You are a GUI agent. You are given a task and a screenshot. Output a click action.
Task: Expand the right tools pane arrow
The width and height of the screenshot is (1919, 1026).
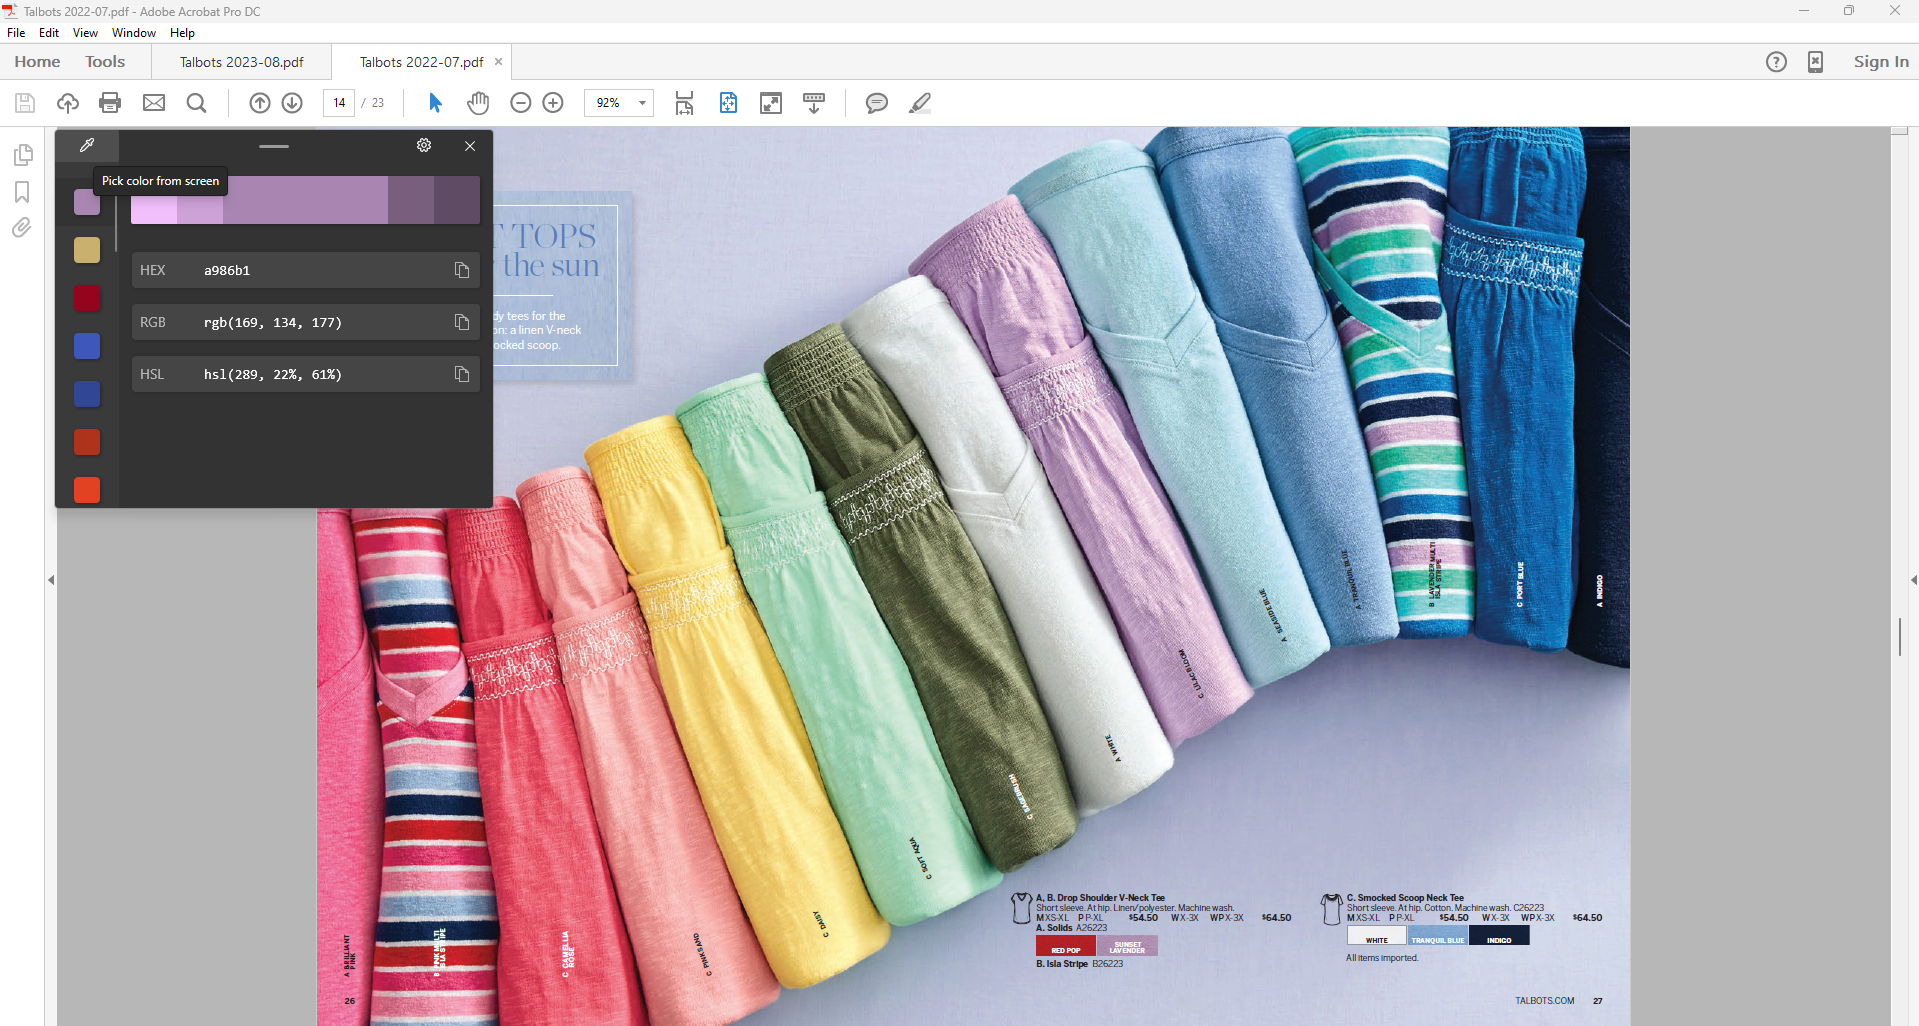click(x=1912, y=580)
